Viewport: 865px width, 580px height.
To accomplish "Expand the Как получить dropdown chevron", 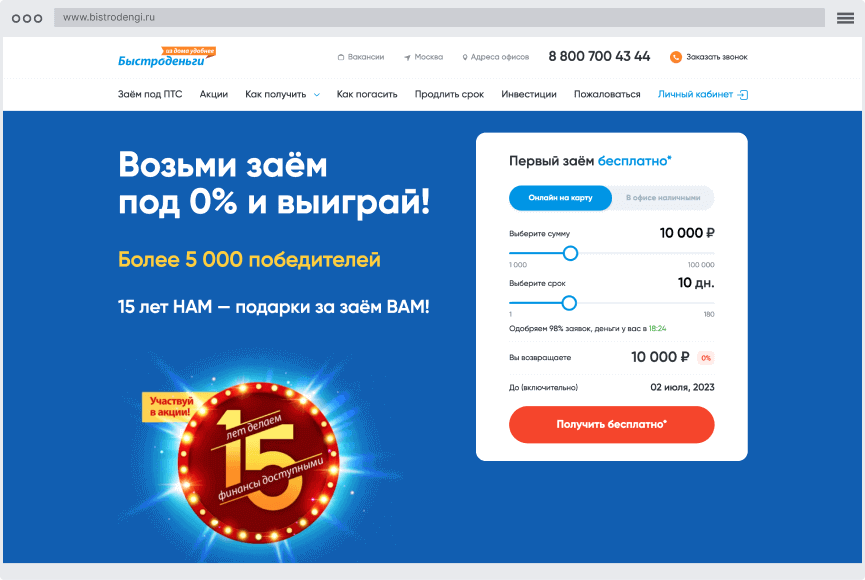I will pyautogui.click(x=317, y=95).
